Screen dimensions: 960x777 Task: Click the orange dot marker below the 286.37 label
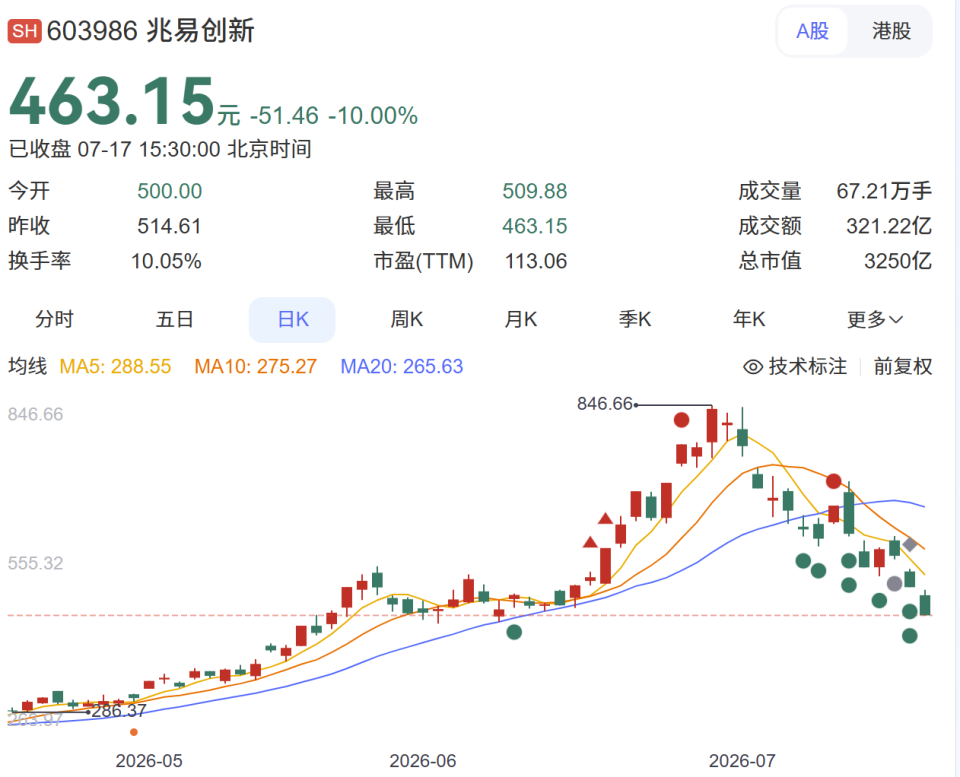tap(134, 732)
